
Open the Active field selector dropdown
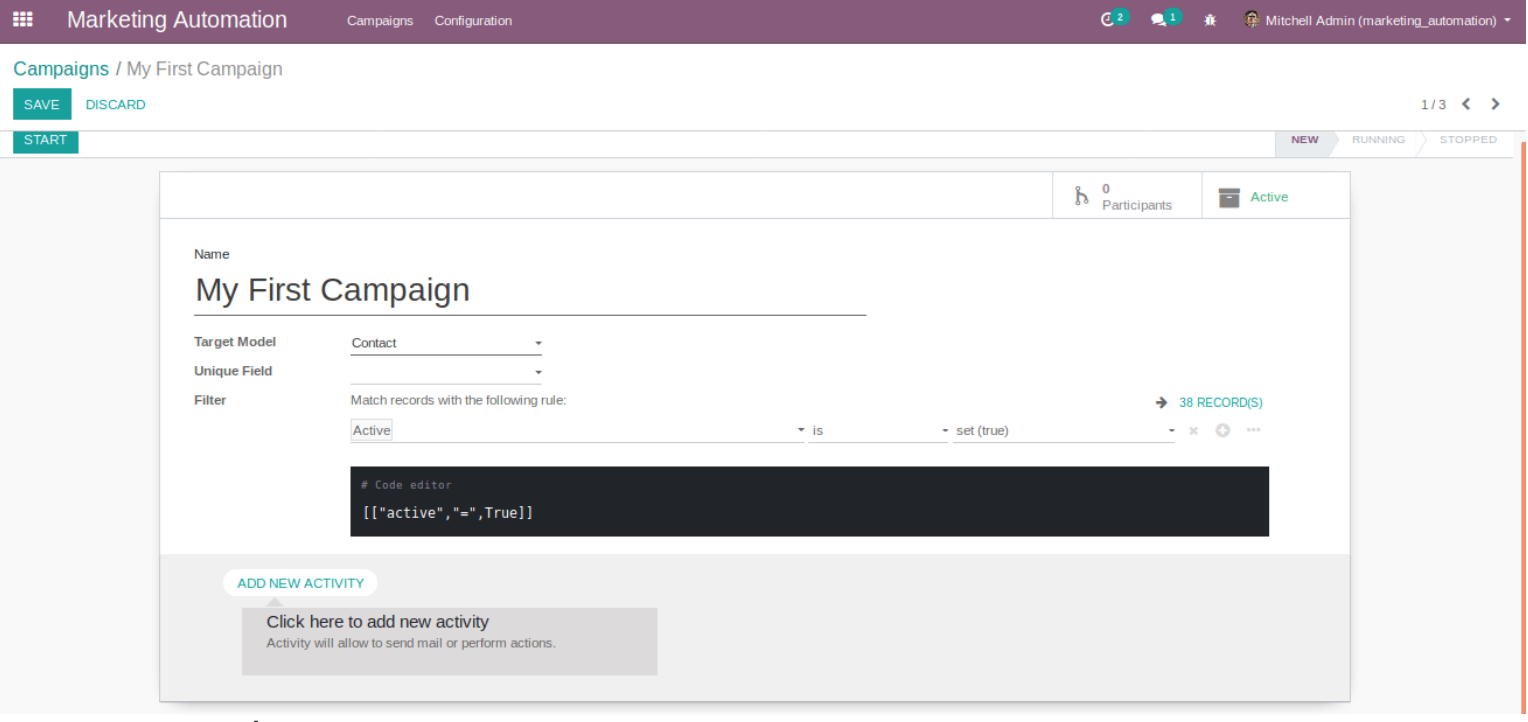pyautogui.click(x=578, y=430)
